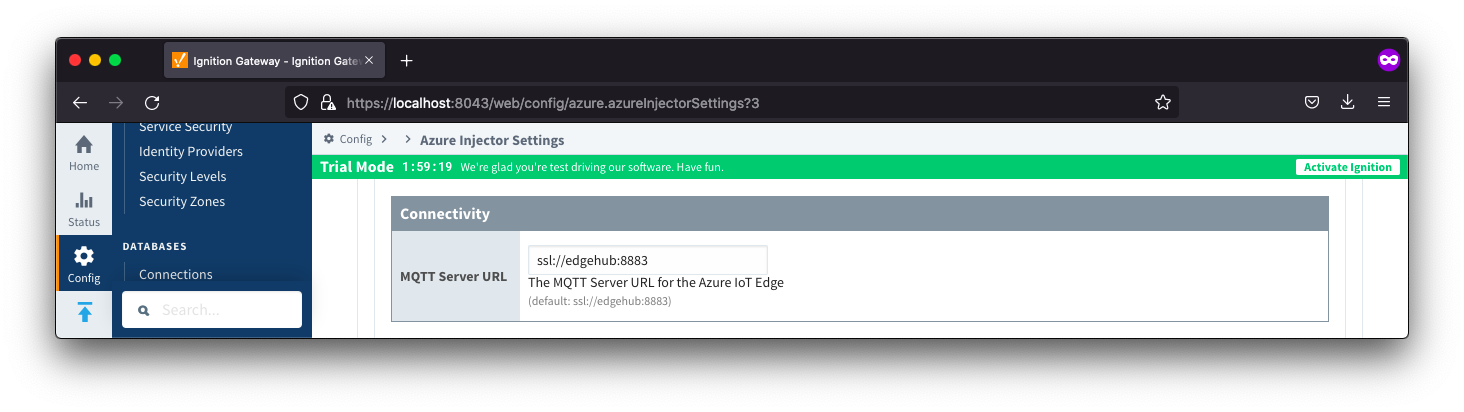The image size is (1464, 412).
Task: Open the Home section in sidebar
Action: pos(84,152)
